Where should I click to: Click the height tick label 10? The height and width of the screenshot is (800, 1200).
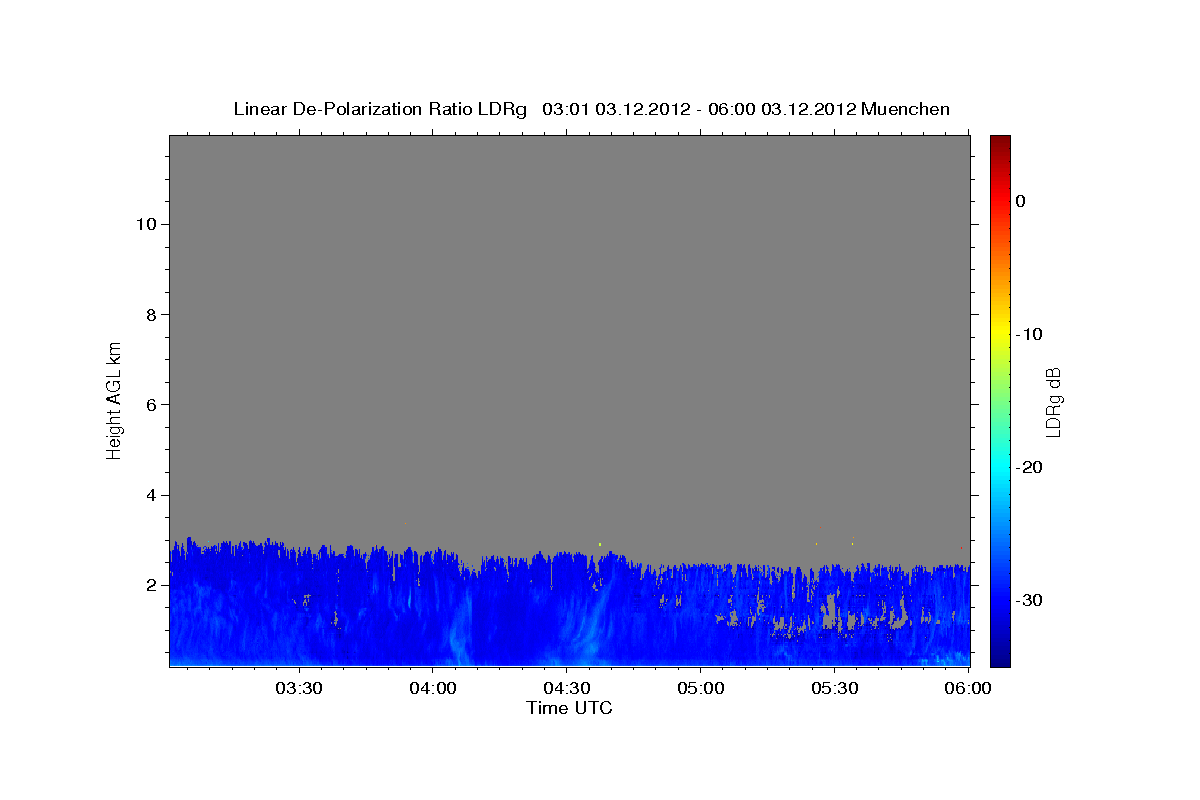[x=145, y=224]
